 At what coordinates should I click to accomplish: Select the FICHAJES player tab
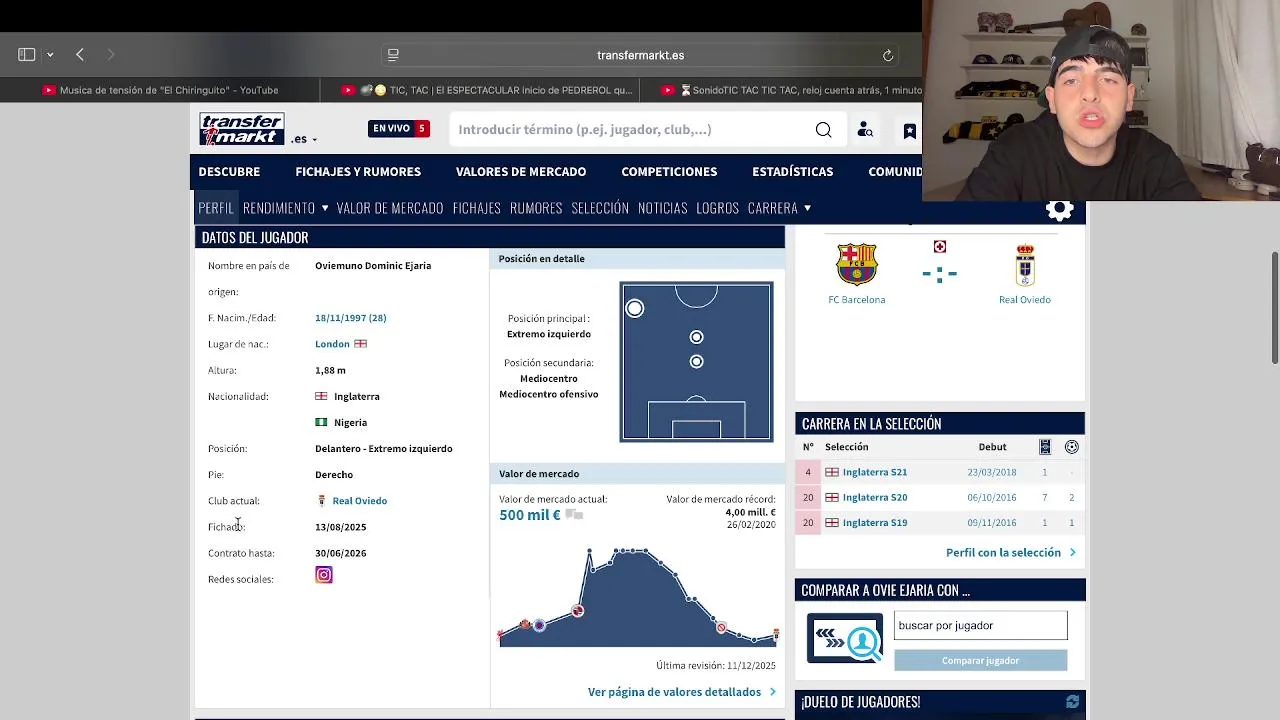[x=476, y=208]
